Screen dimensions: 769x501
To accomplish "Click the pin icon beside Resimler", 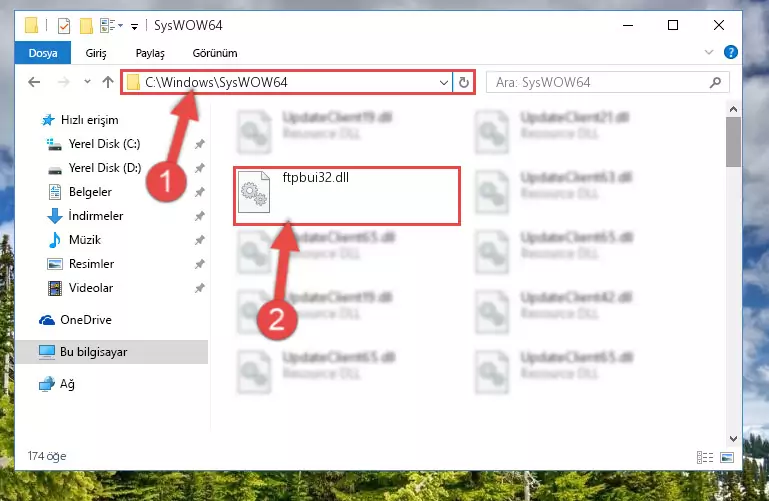I will point(200,264).
